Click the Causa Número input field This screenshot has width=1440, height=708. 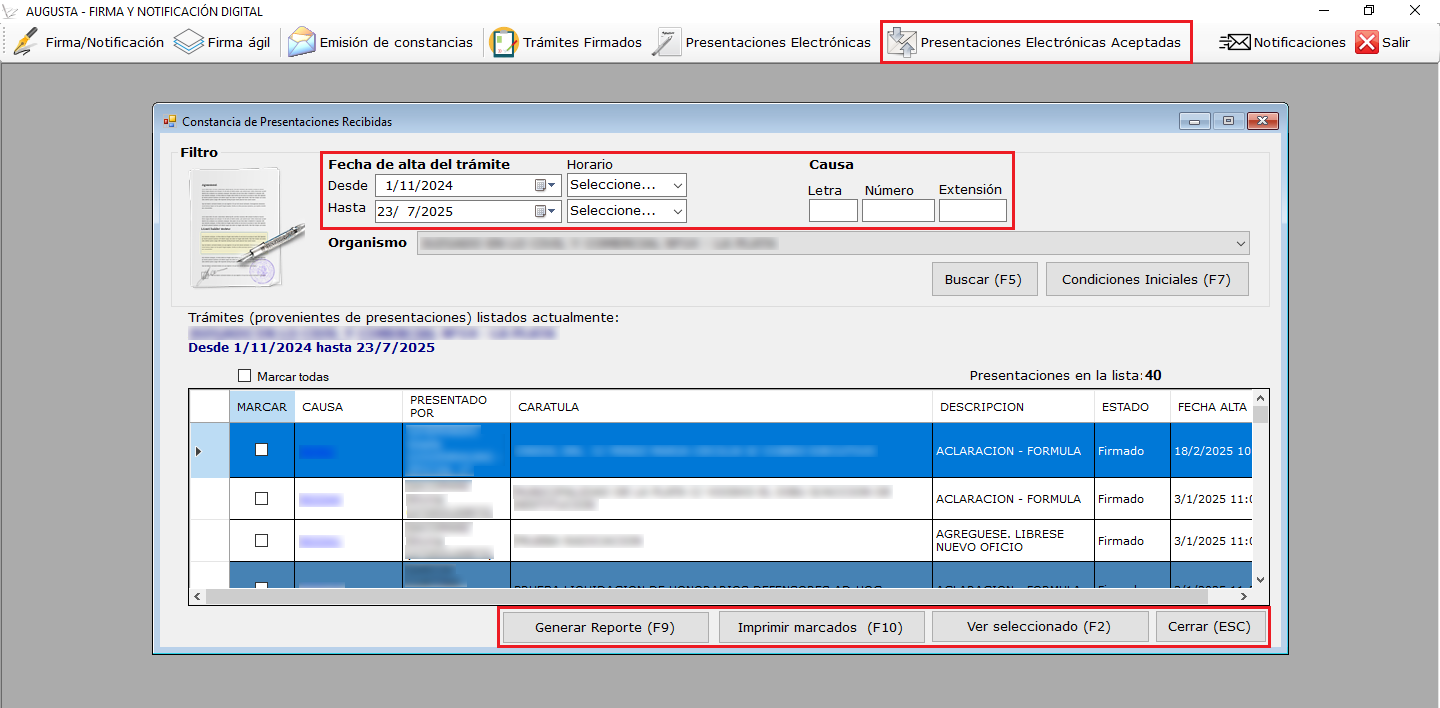click(x=897, y=210)
